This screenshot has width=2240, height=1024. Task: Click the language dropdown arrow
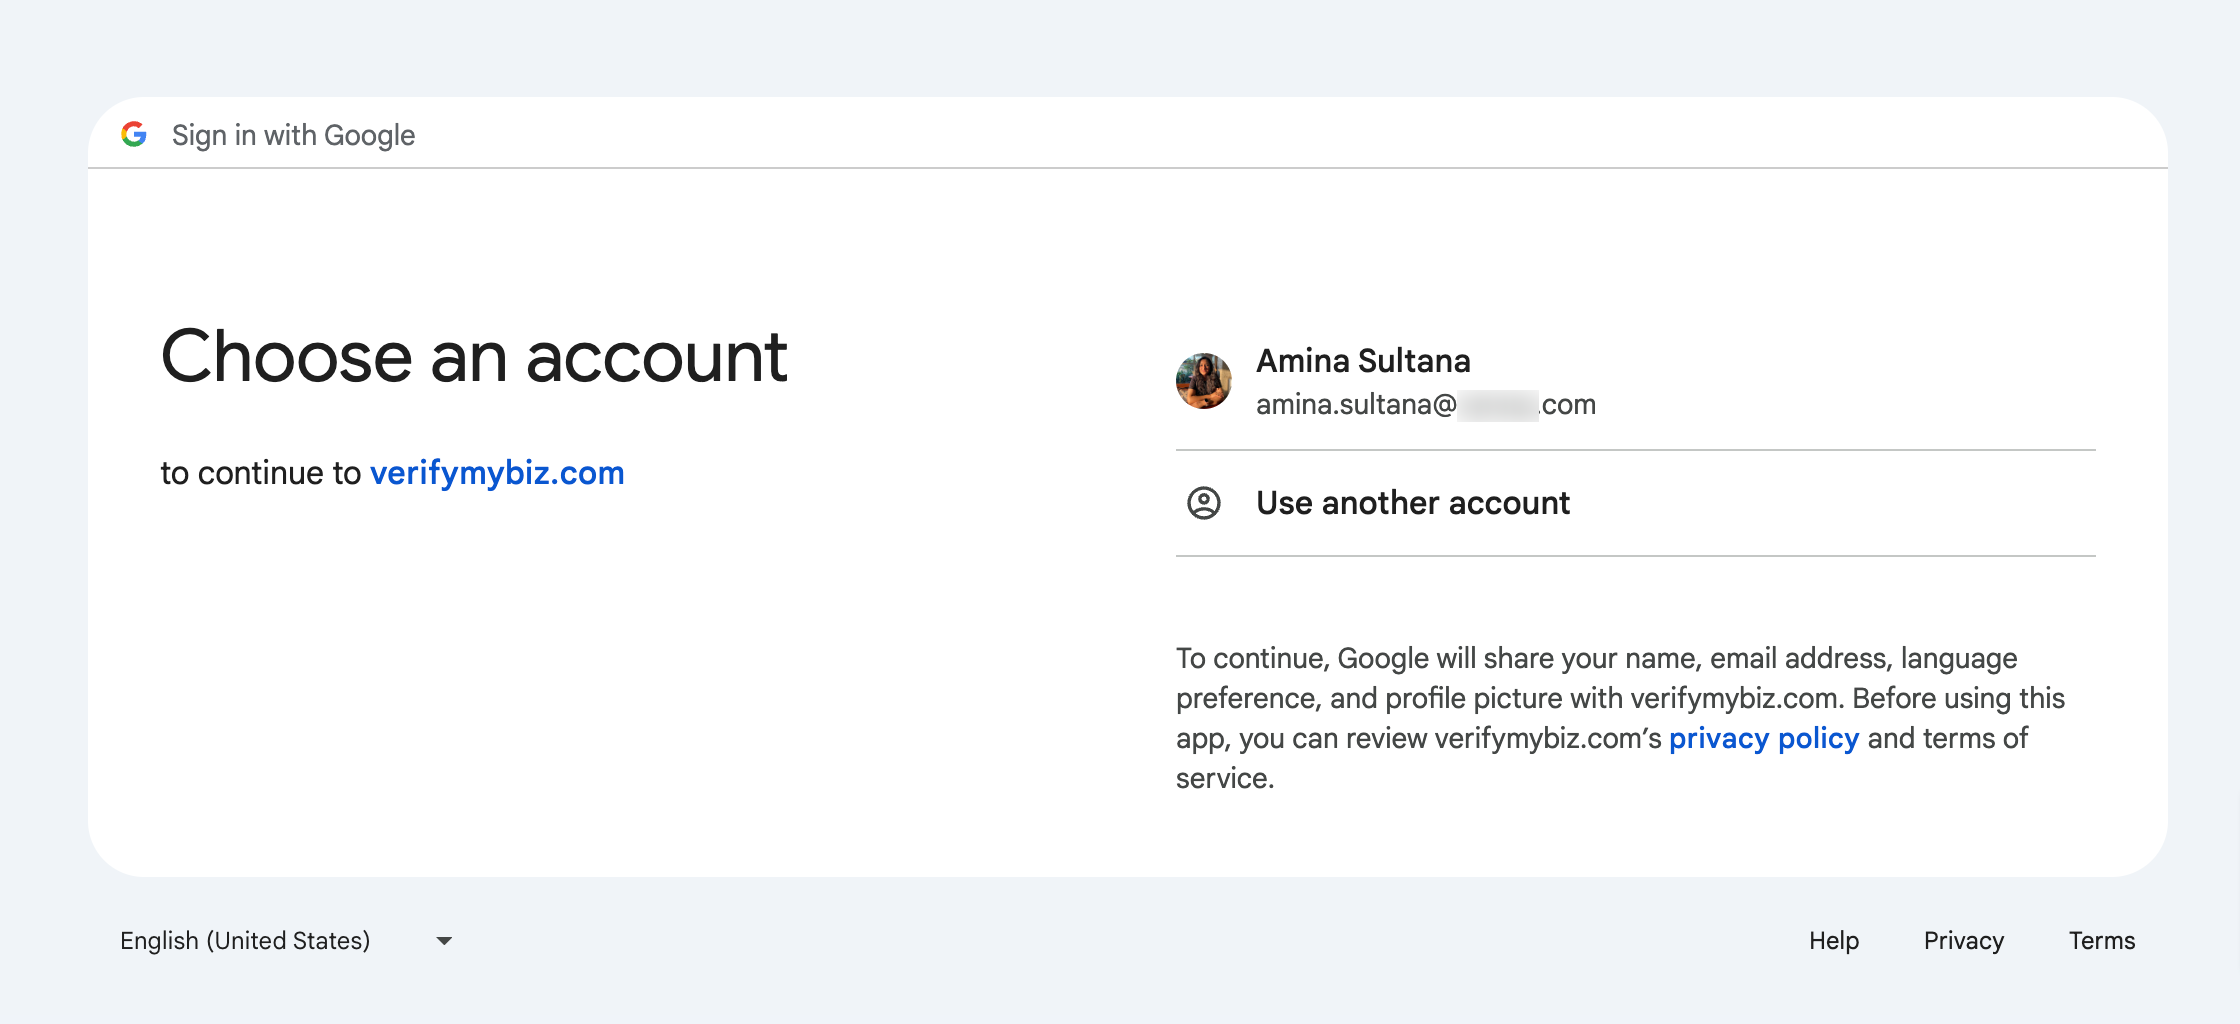[444, 941]
